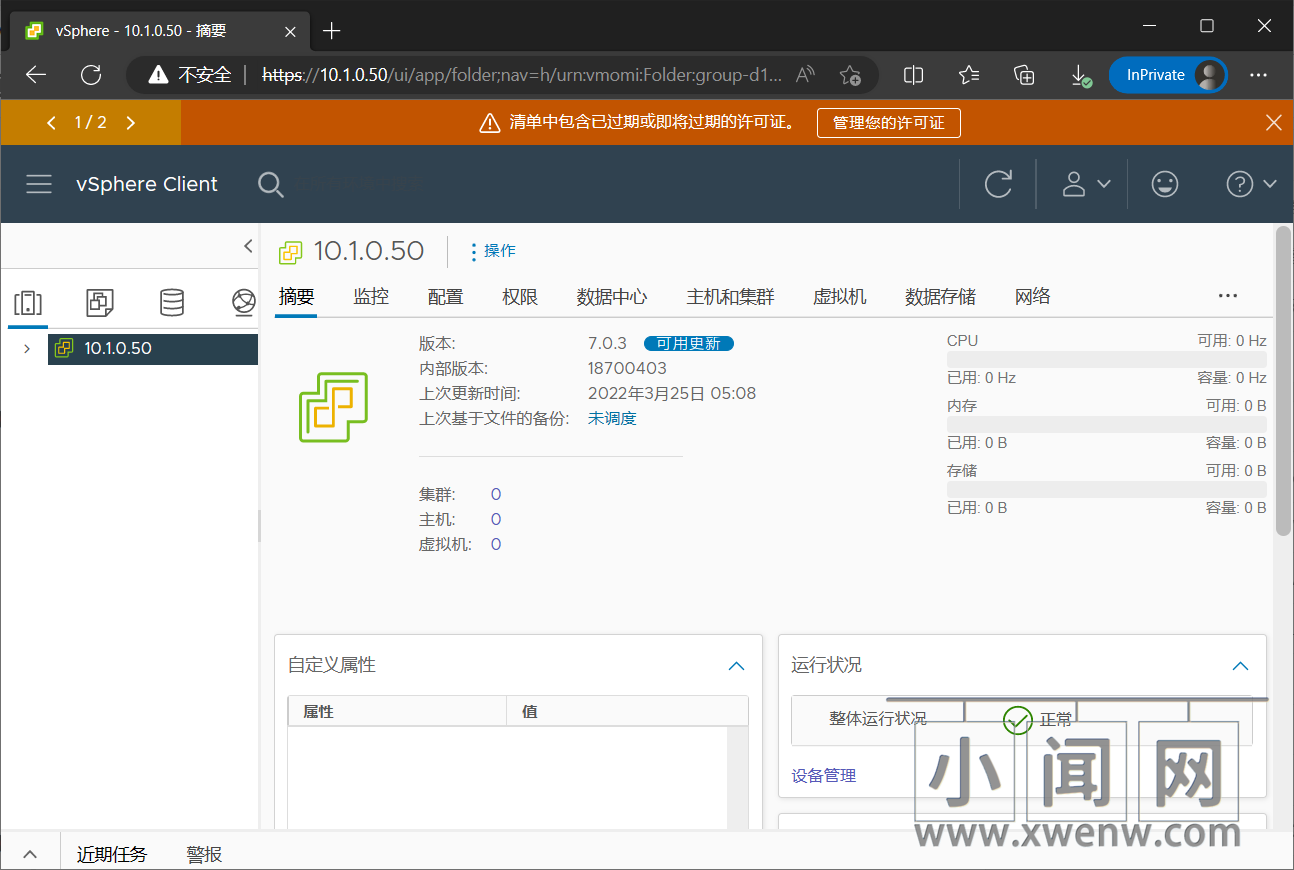
Task: Toggle read aloud icon in address bar
Action: (x=805, y=75)
